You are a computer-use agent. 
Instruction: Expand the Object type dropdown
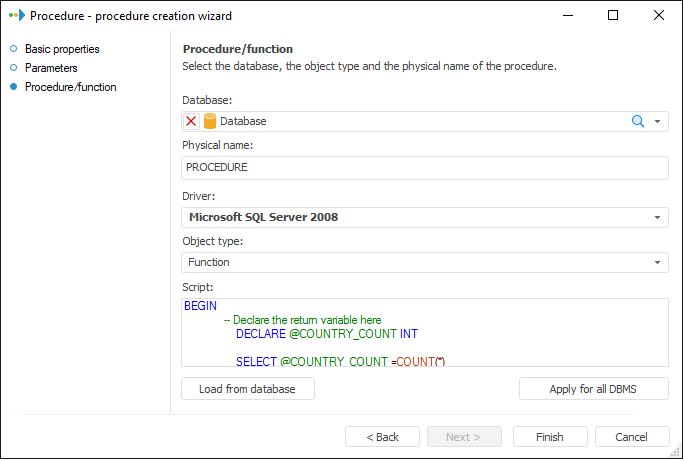(658, 262)
